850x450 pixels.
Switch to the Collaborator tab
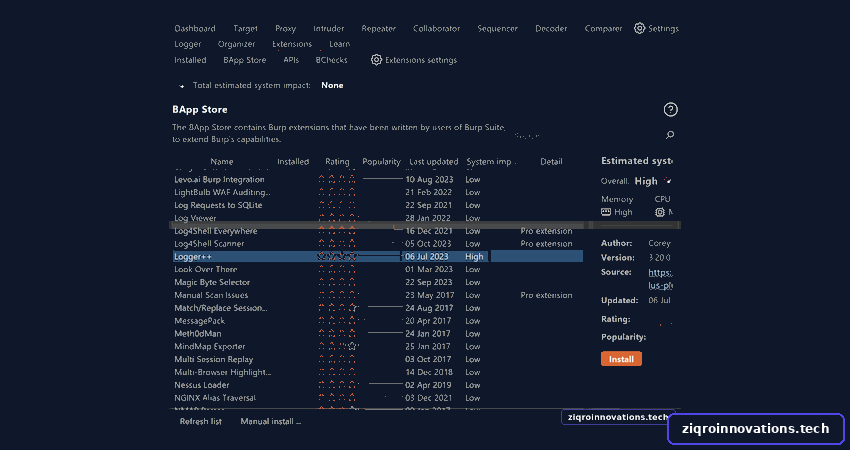coord(436,28)
